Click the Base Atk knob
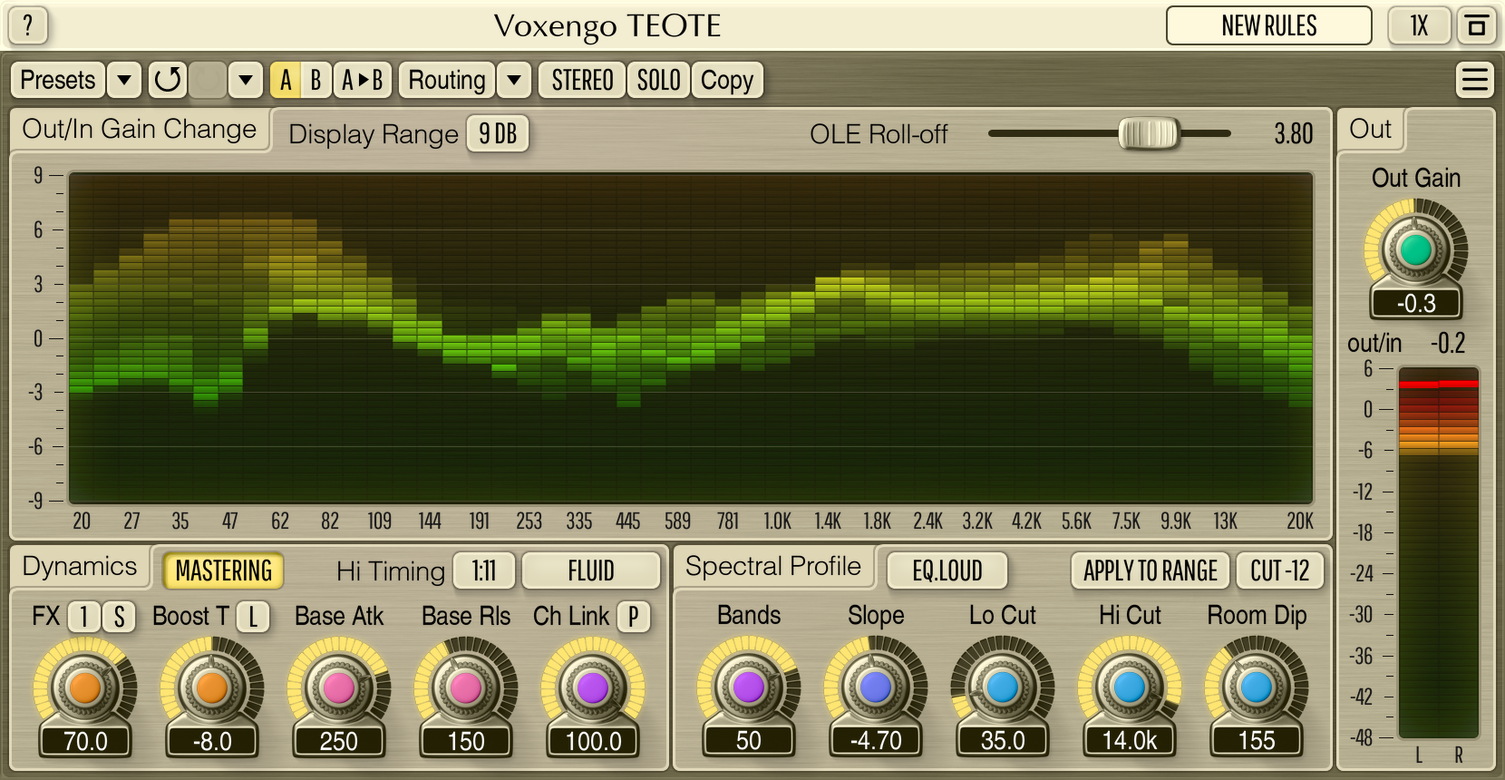The image size is (1505, 780). 339,688
